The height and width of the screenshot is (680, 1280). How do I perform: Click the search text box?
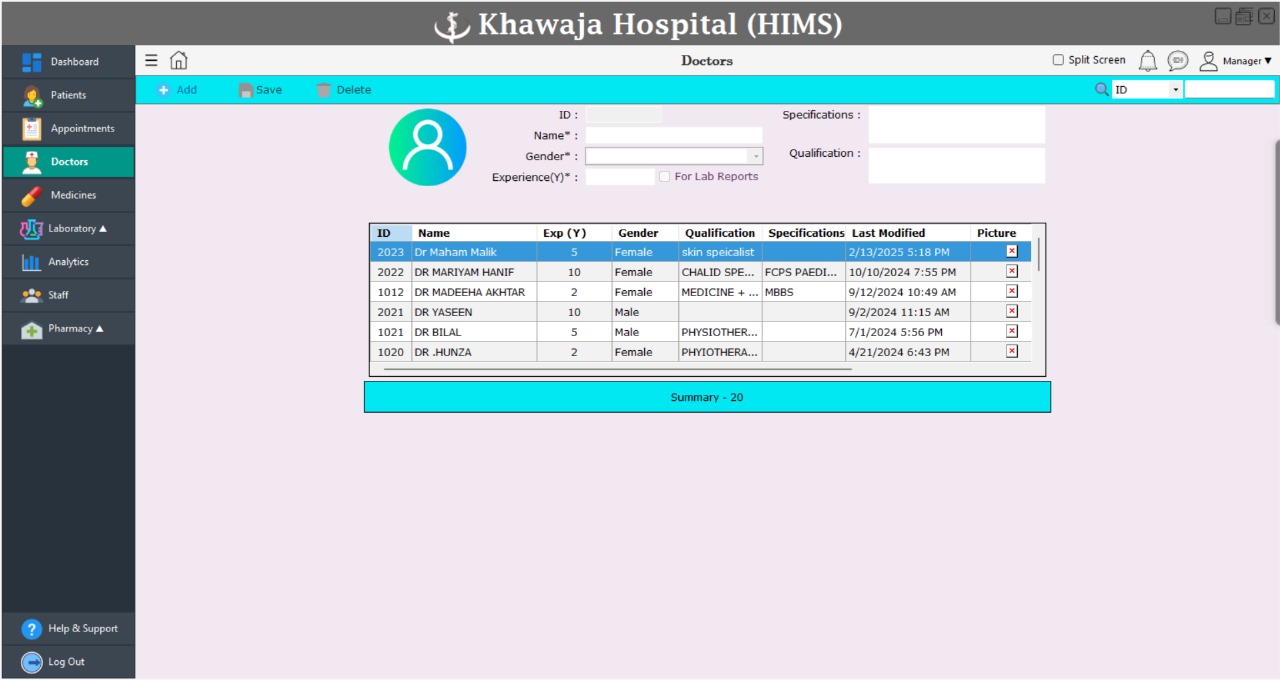(1230, 89)
